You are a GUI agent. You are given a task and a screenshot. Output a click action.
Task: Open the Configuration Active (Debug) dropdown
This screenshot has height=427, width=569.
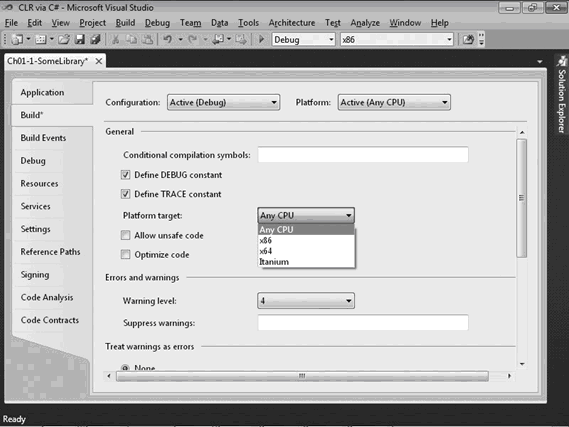(223, 103)
